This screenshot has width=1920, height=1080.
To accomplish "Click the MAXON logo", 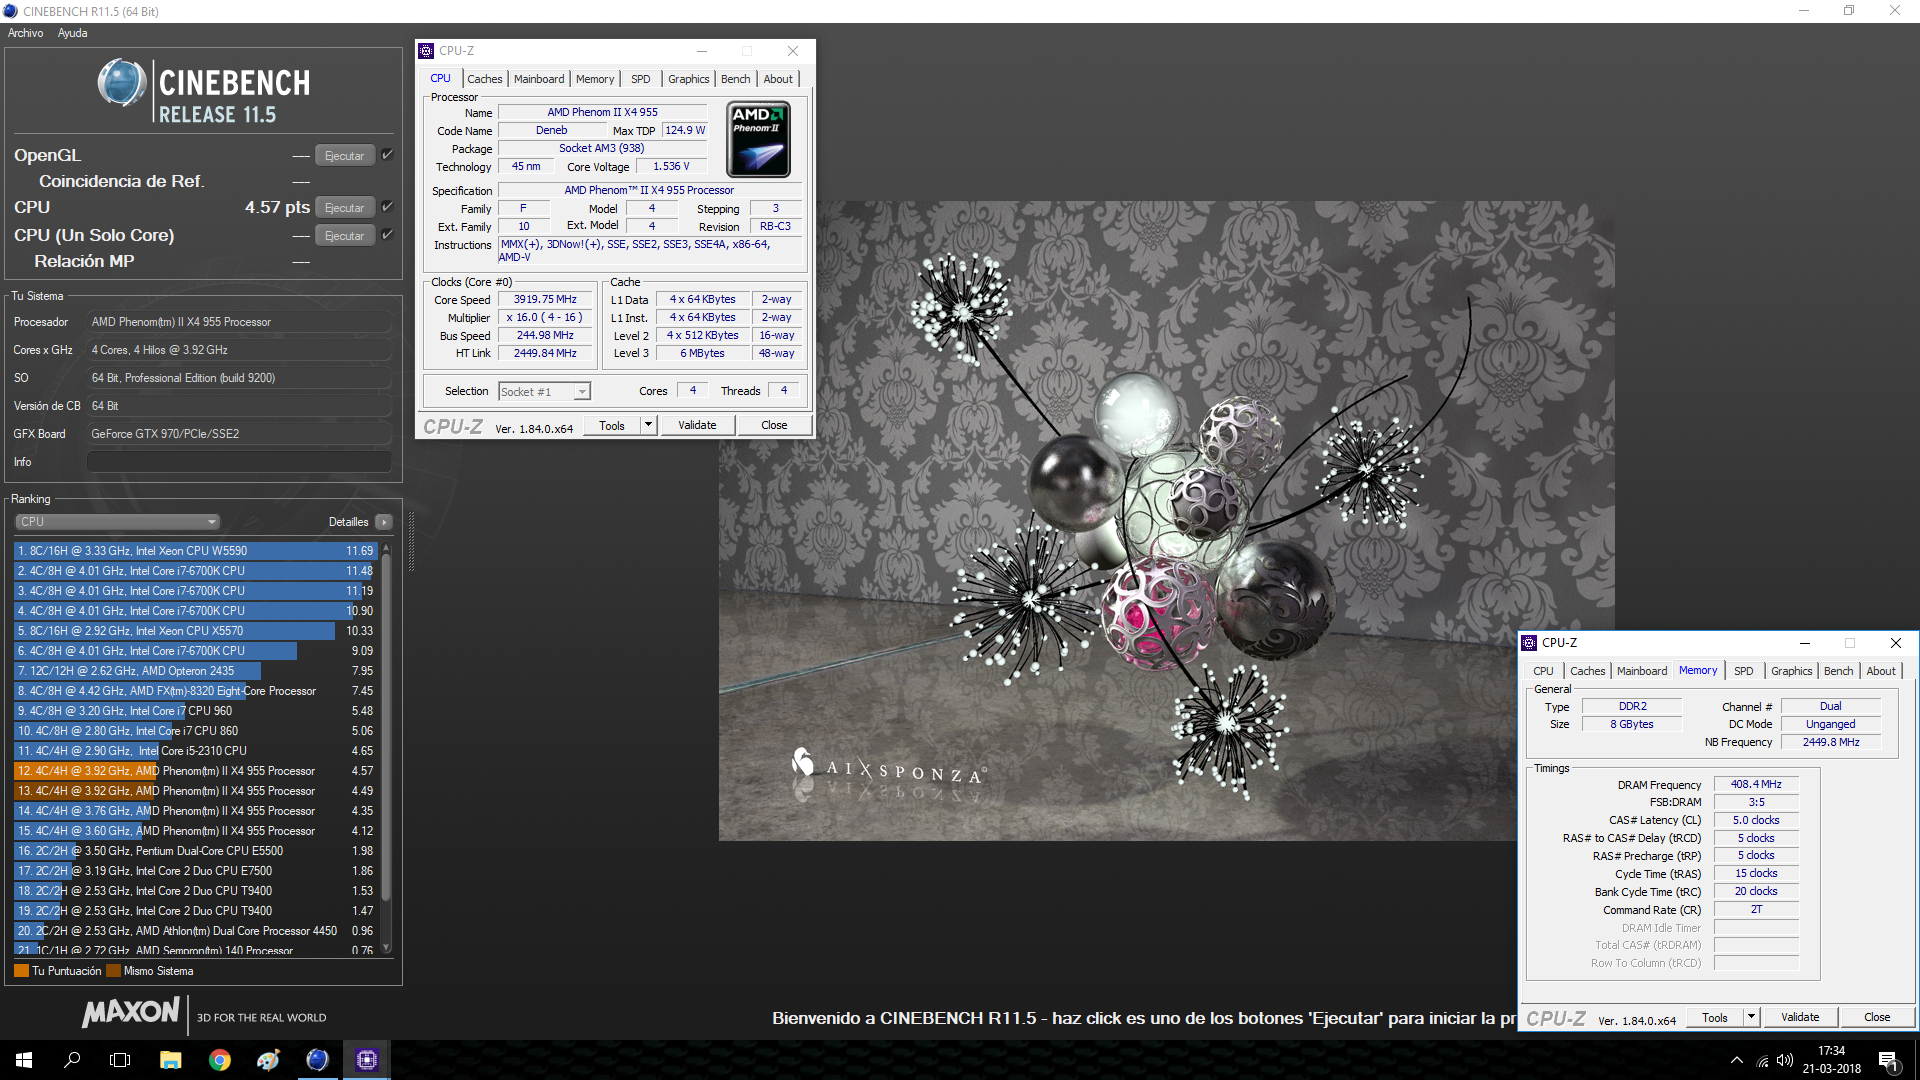I will 131,1012.
